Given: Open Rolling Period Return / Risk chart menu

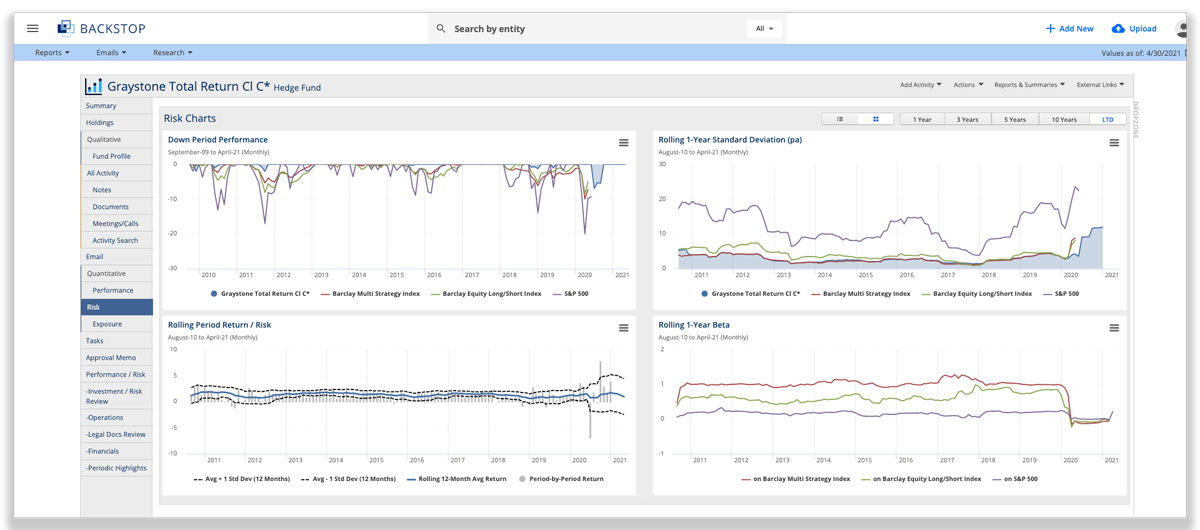Looking at the screenshot, I should pyautogui.click(x=624, y=328).
